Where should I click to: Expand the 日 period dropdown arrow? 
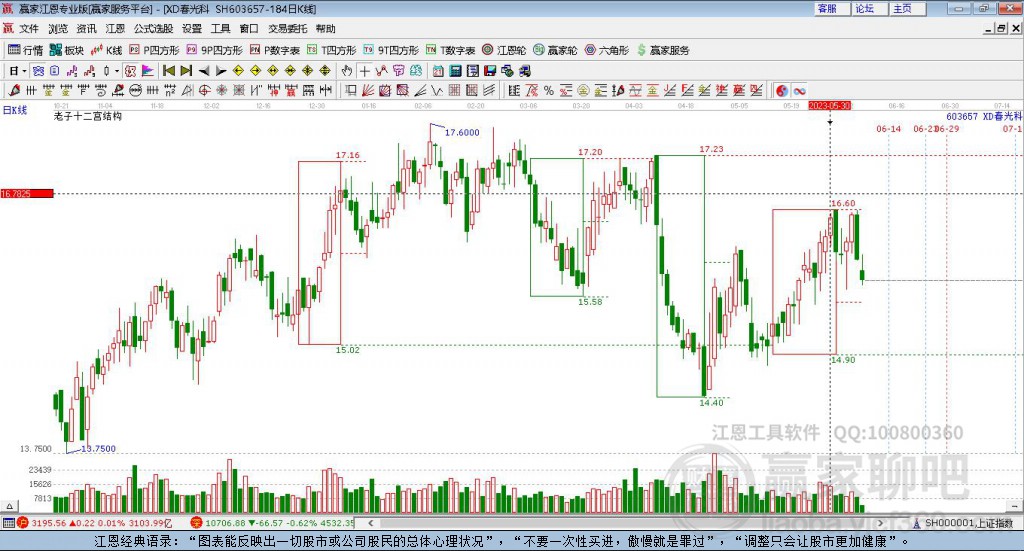pos(24,71)
